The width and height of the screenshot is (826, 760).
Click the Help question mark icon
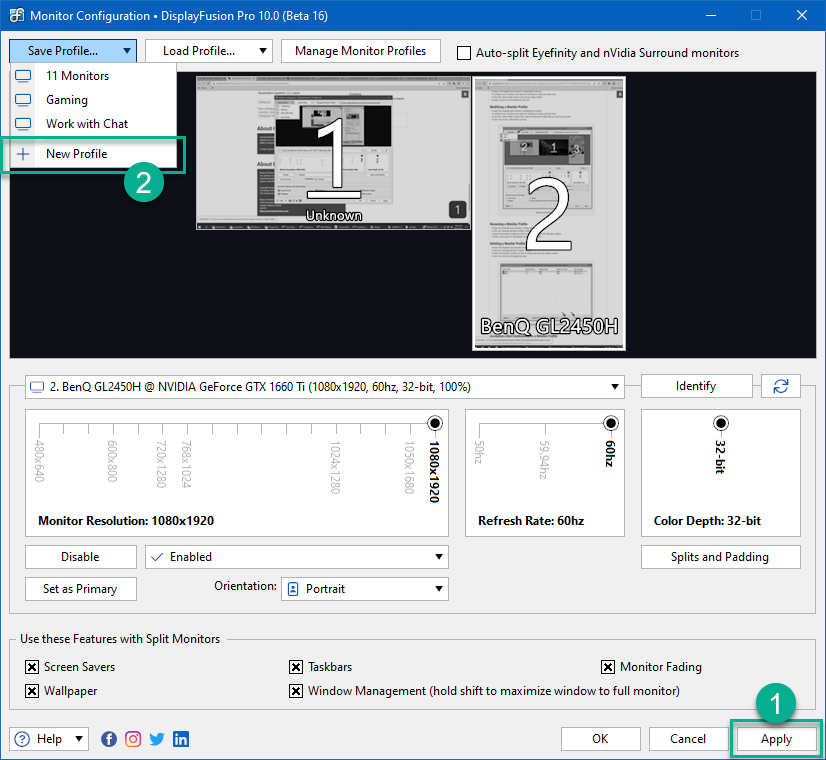(x=22, y=739)
